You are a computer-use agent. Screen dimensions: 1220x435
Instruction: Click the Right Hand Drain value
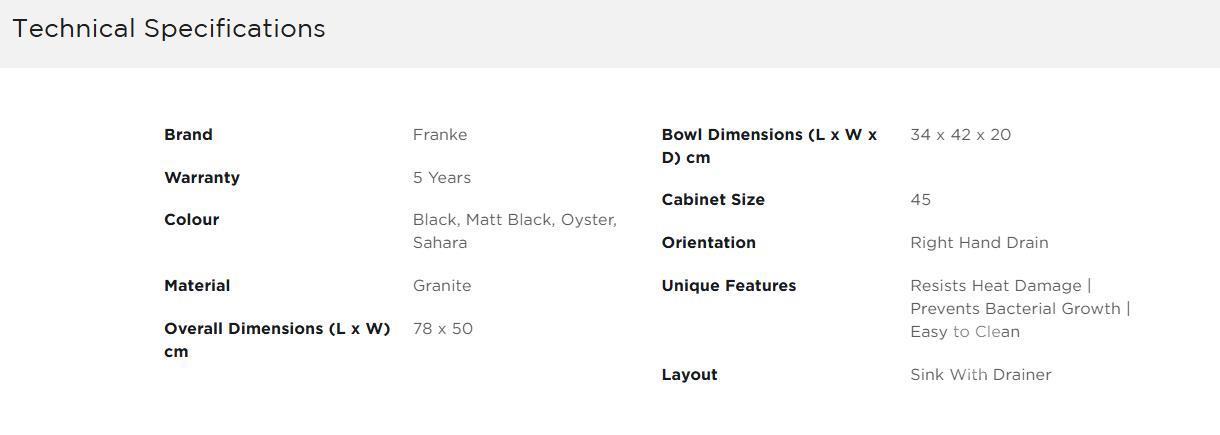(979, 243)
